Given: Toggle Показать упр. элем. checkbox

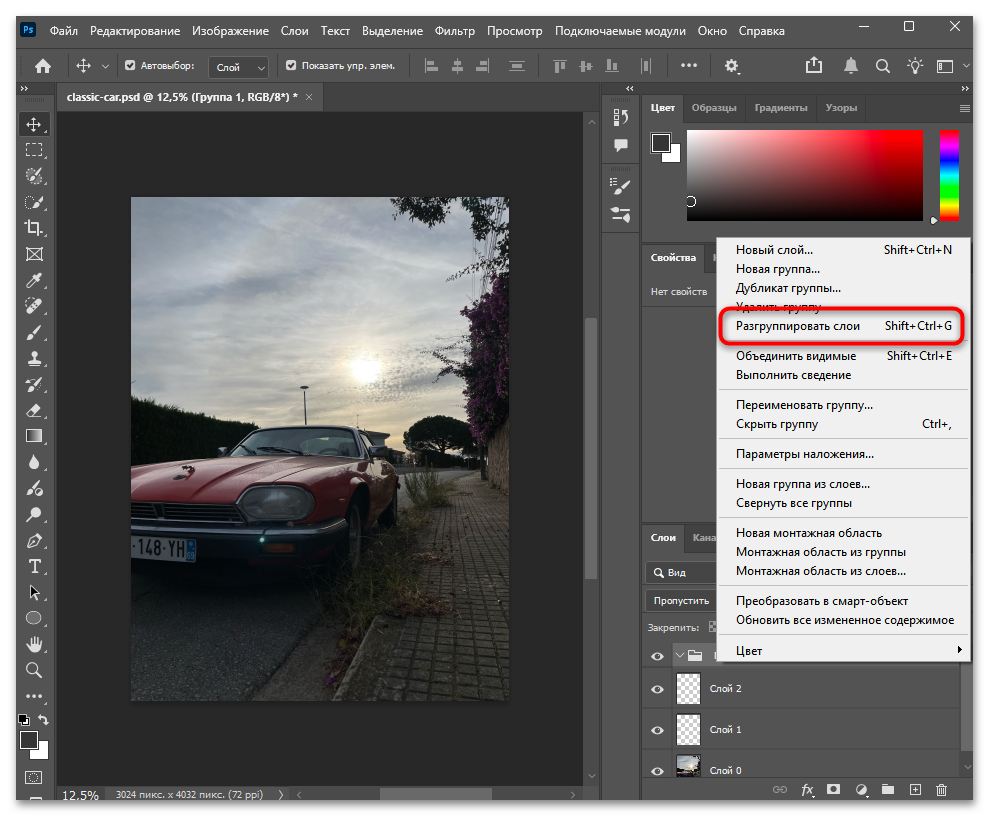Looking at the screenshot, I should (x=291, y=66).
